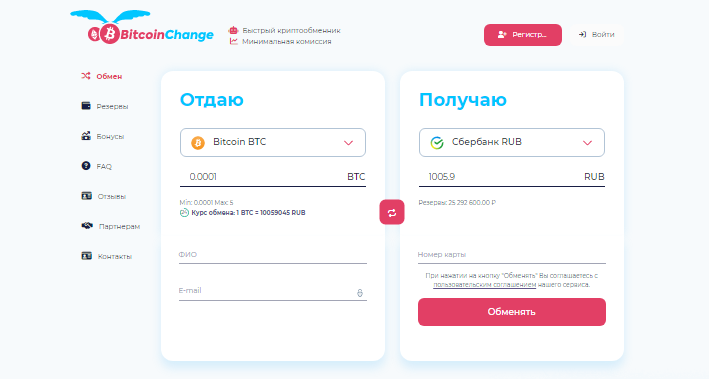Click the Отзывы reviews icon
This screenshot has width=709, height=379.
[86, 196]
